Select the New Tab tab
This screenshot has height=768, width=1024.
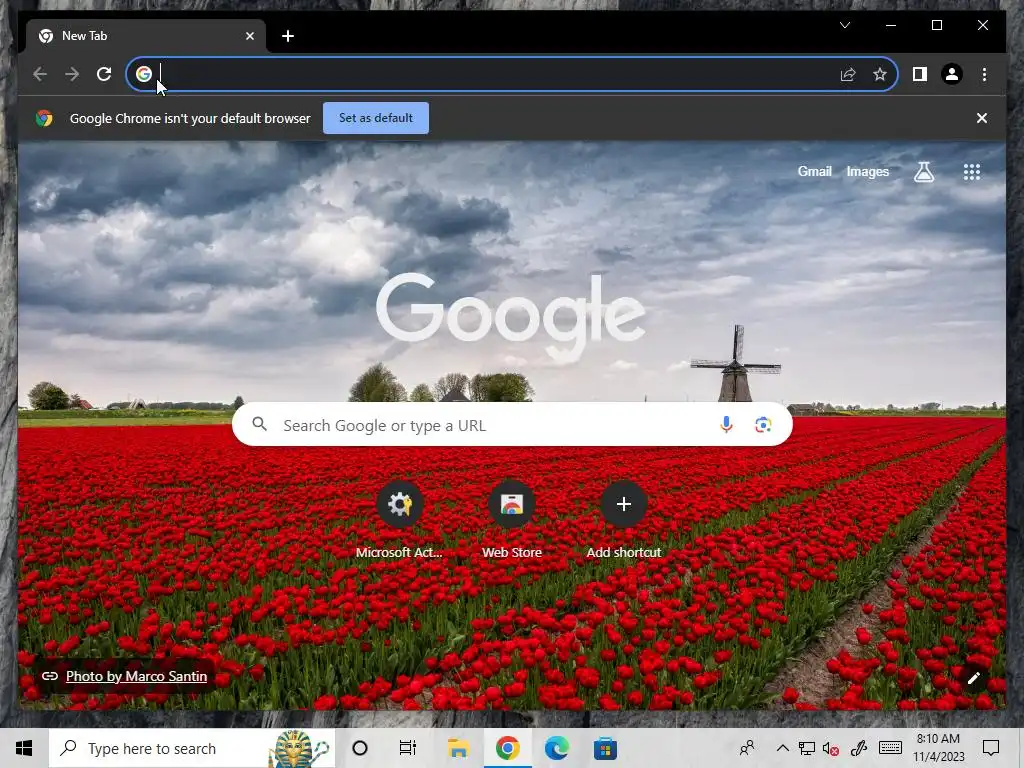146,36
